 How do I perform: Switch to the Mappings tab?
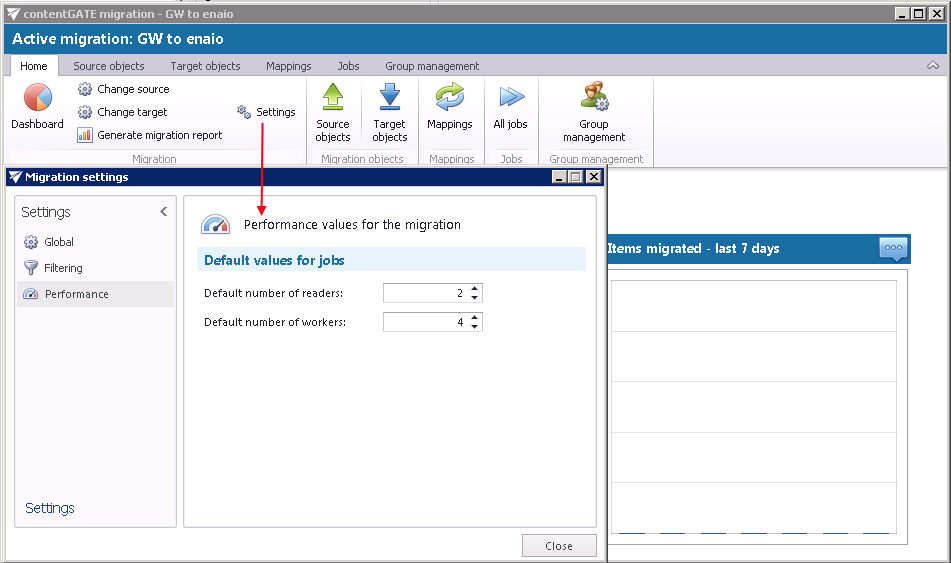pos(288,66)
